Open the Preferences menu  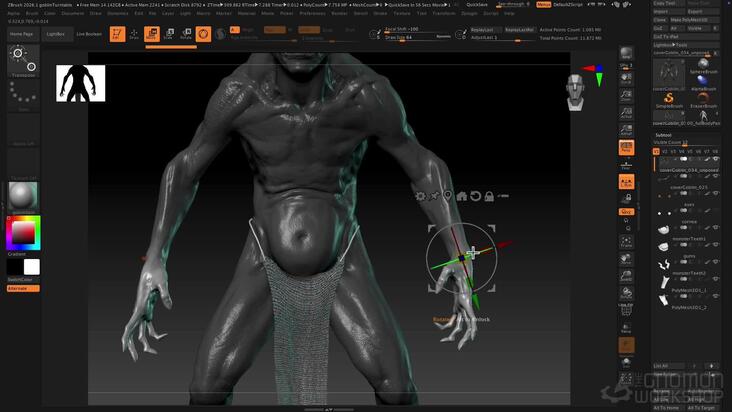(x=312, y=14)
